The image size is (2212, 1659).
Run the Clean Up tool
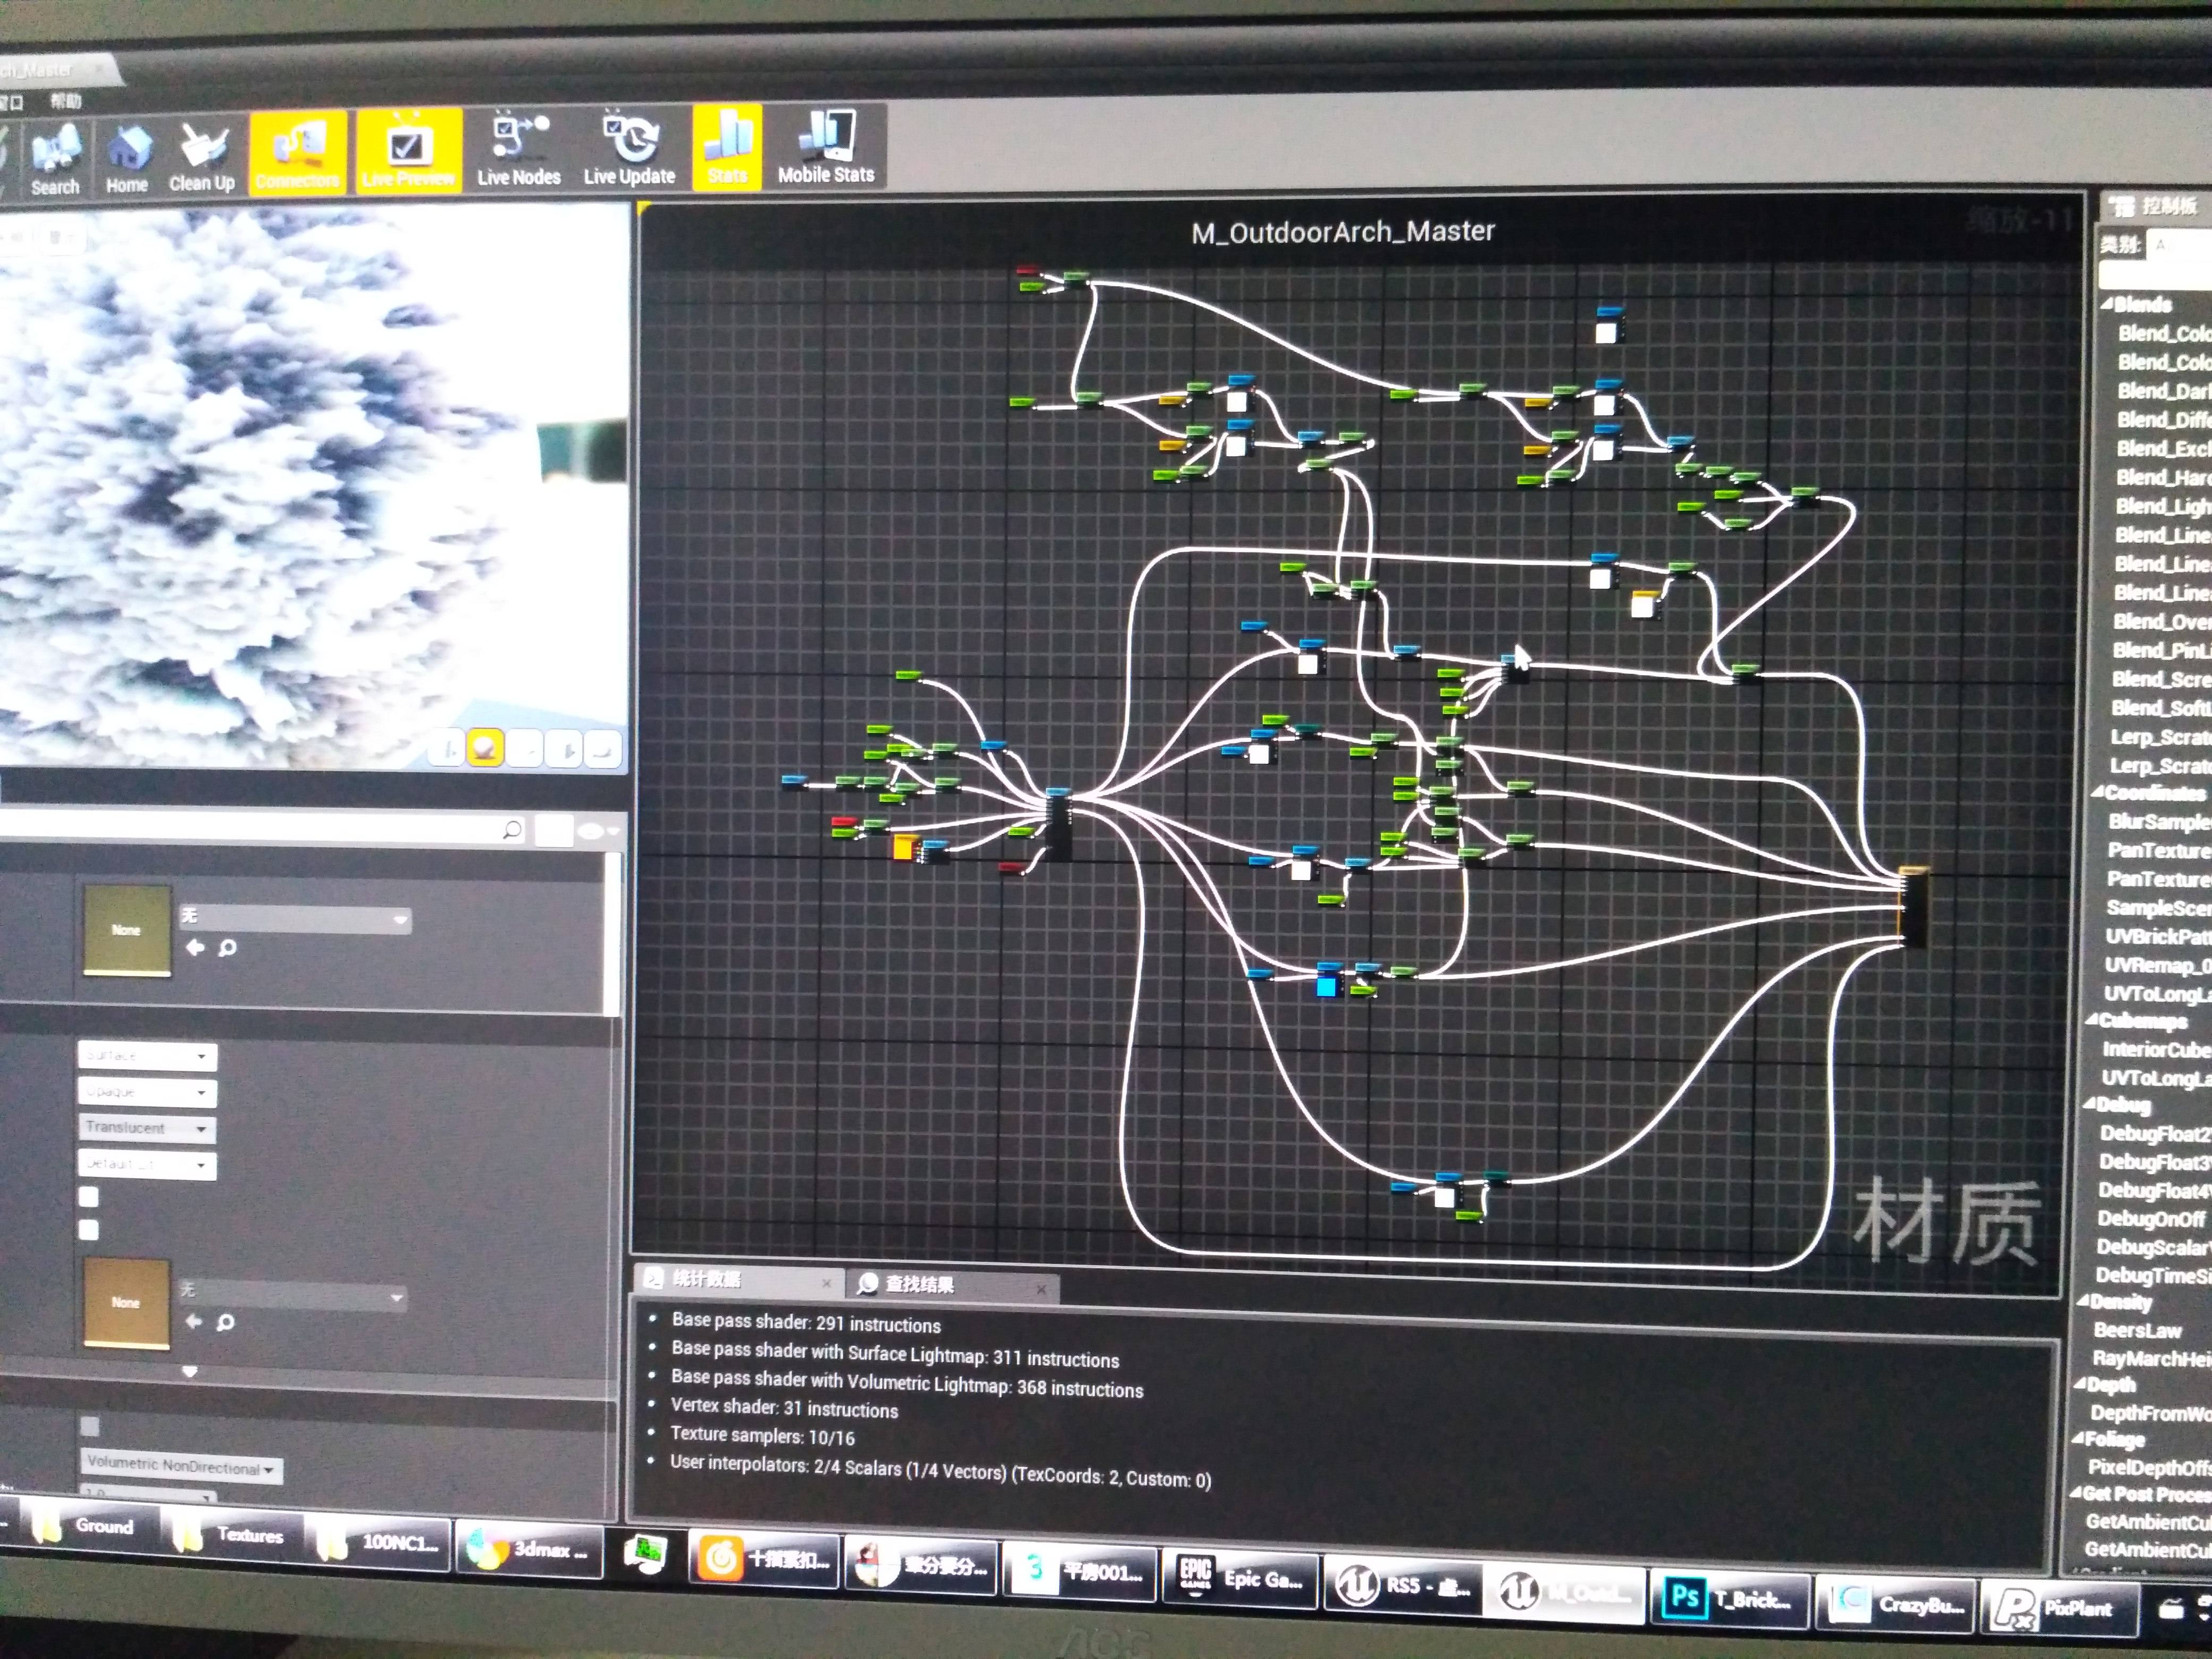[x=202, y=158]
